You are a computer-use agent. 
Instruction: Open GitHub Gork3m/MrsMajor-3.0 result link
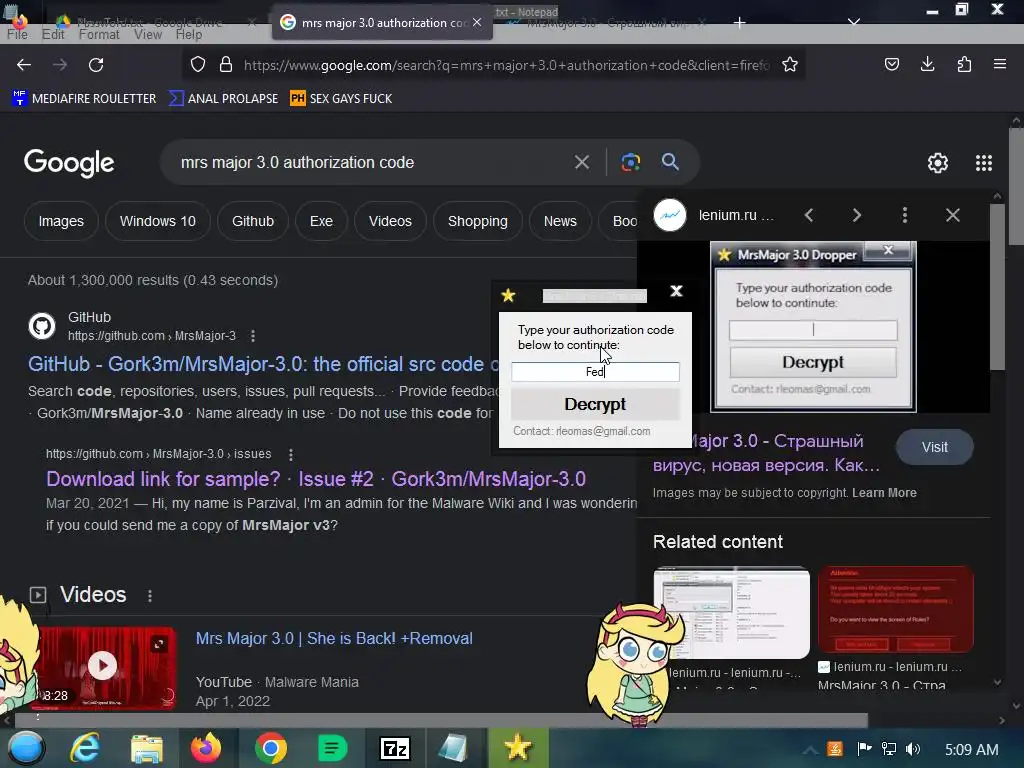264,364
